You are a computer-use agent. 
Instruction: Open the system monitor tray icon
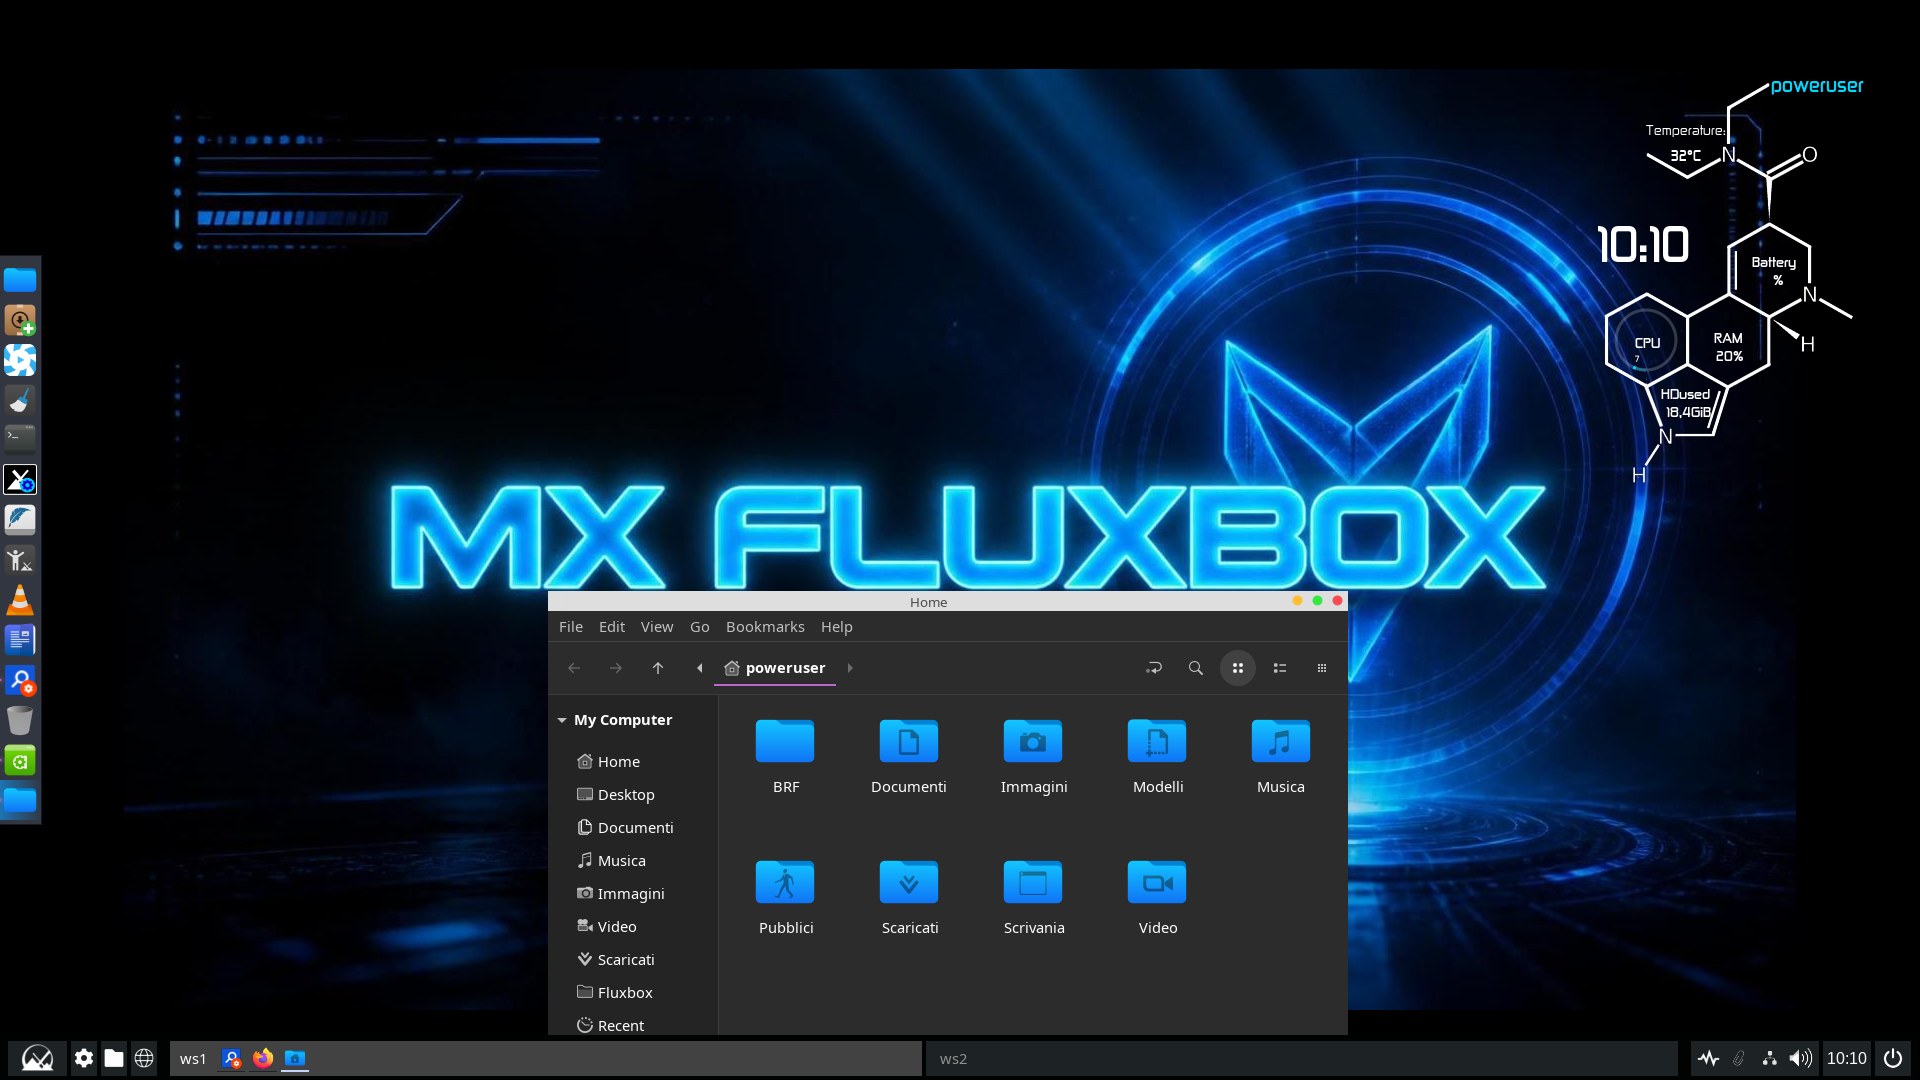point(1708,1058)
